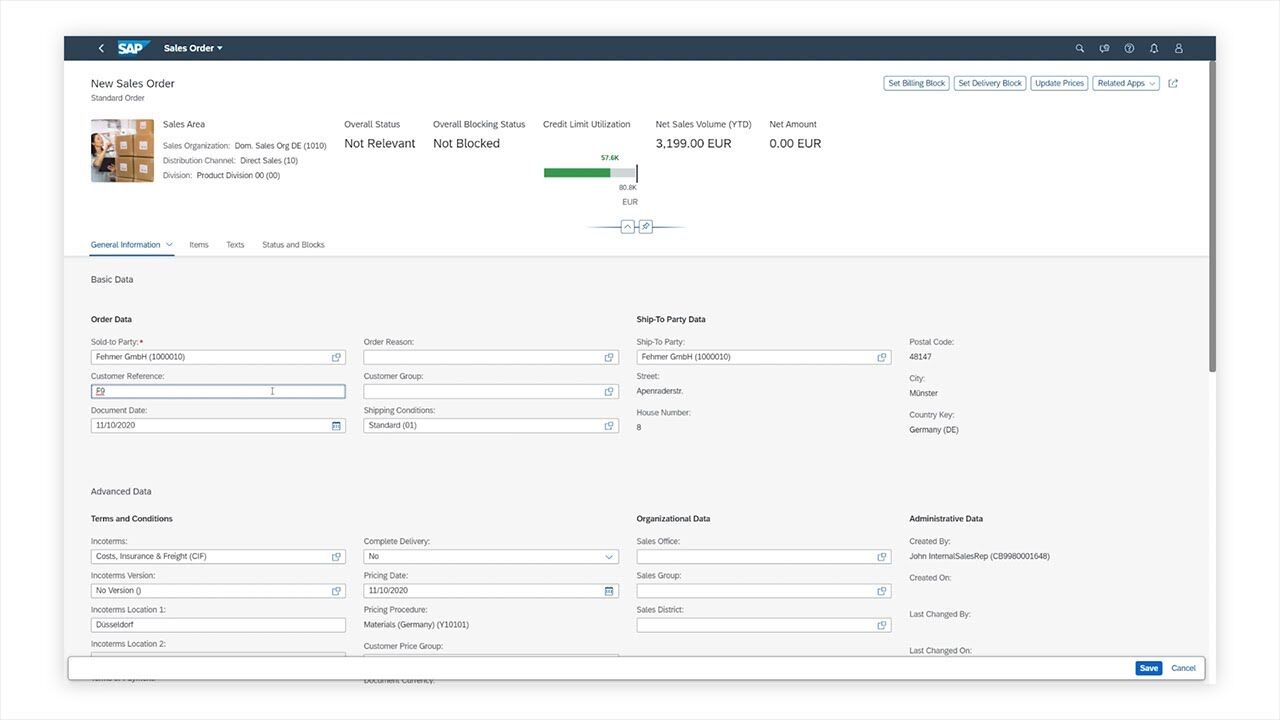This screenshot has height=720, width=1280.
Task: Open the help icon in the shell bar
Action: [x=1129, y=47]
